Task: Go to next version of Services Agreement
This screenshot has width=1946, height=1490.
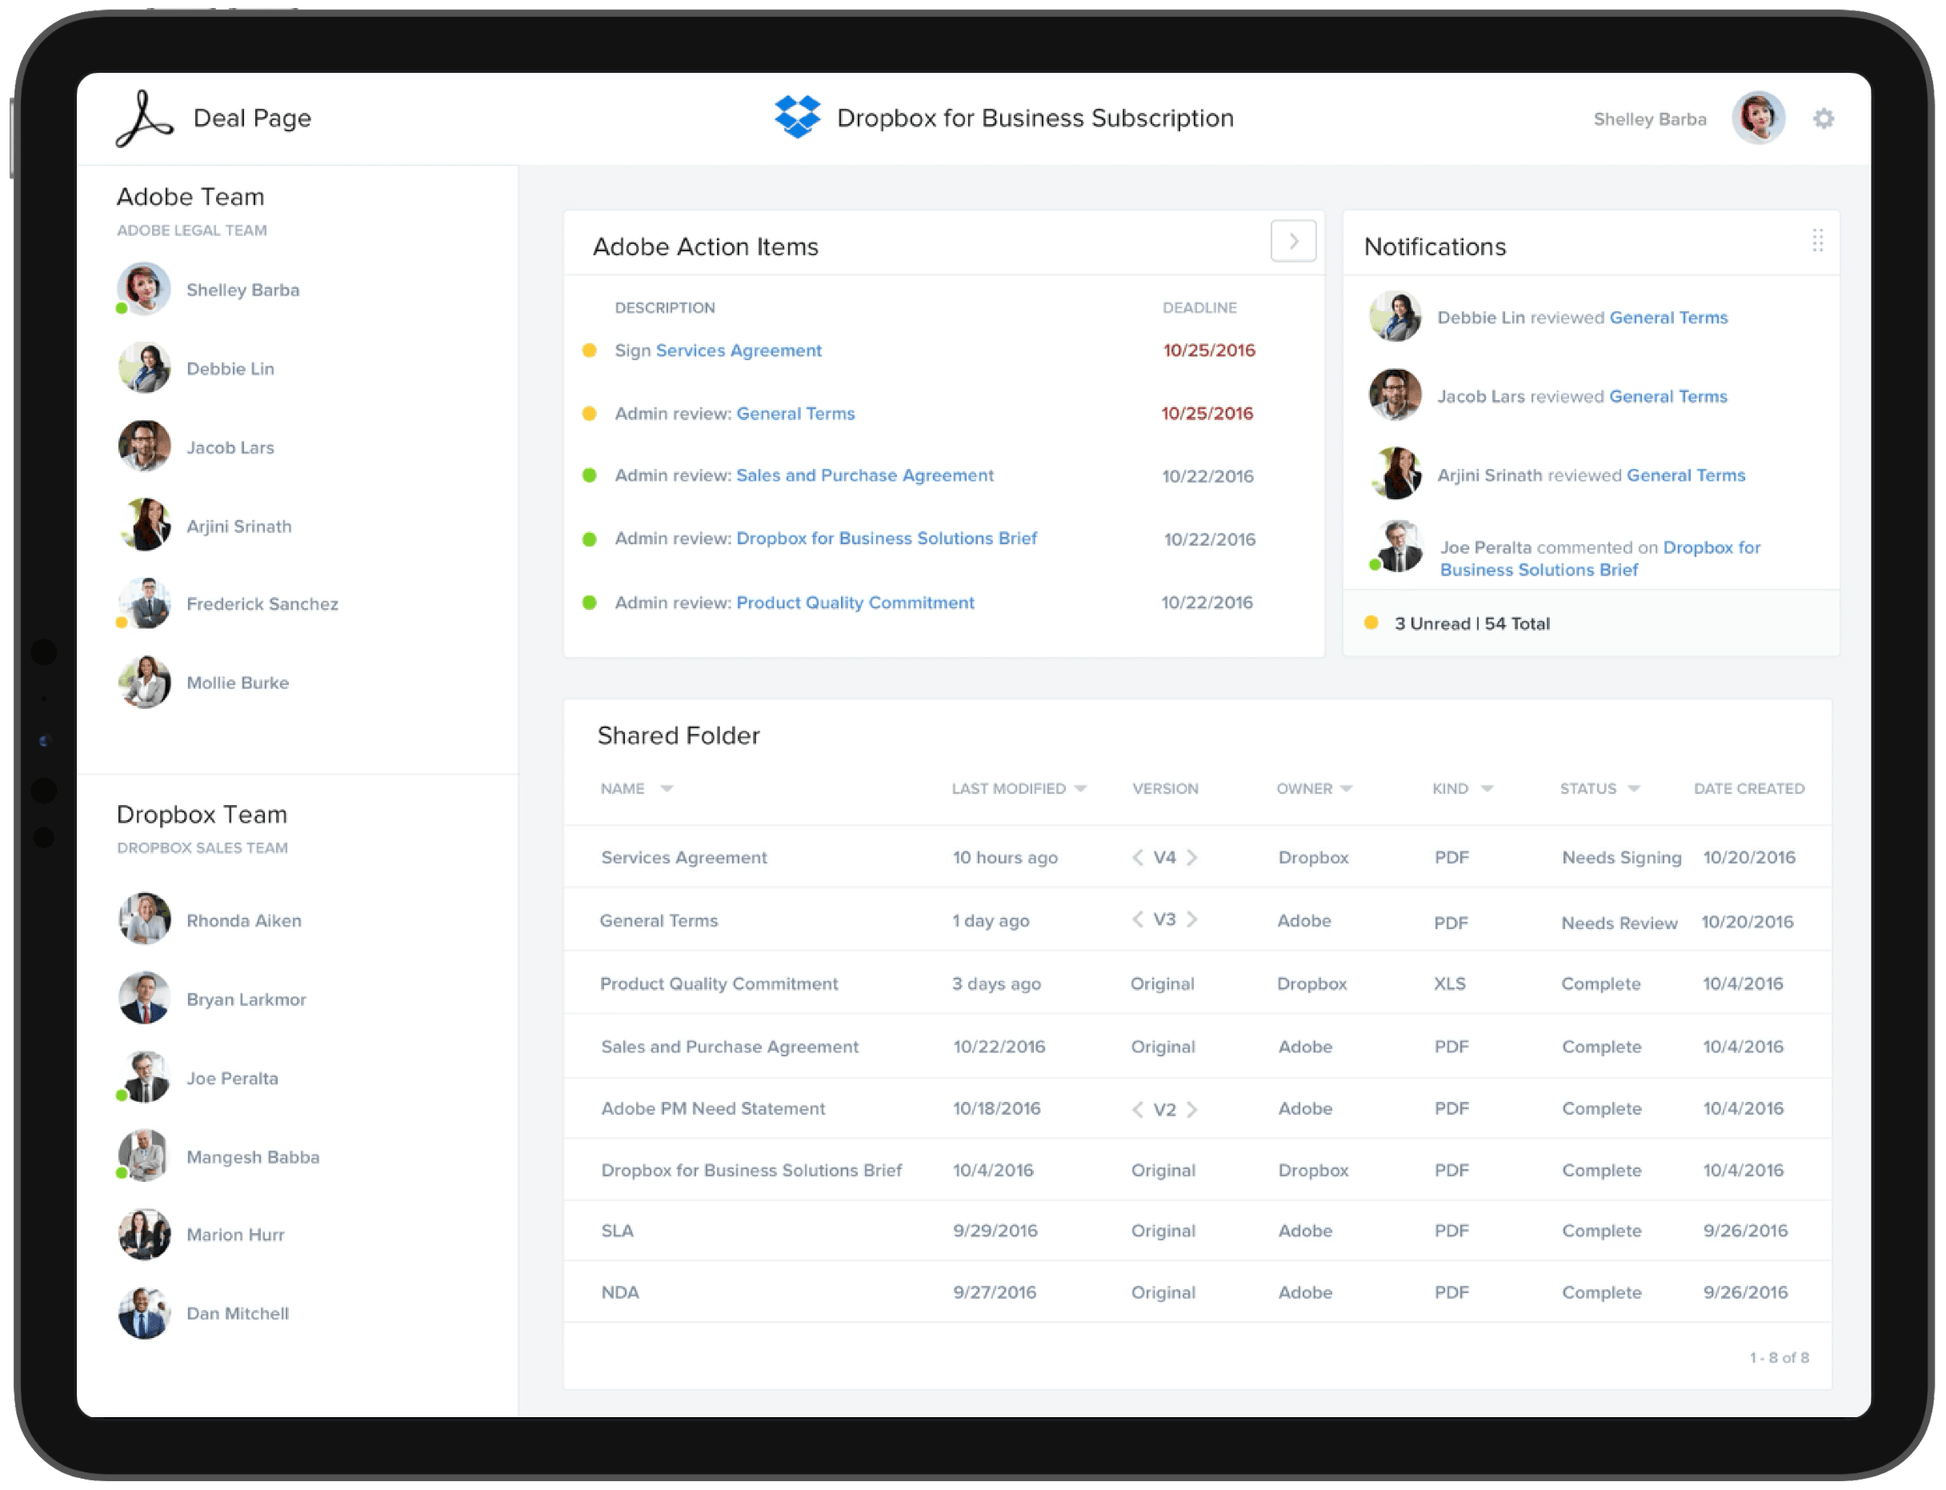Action: click(1192, 857)
